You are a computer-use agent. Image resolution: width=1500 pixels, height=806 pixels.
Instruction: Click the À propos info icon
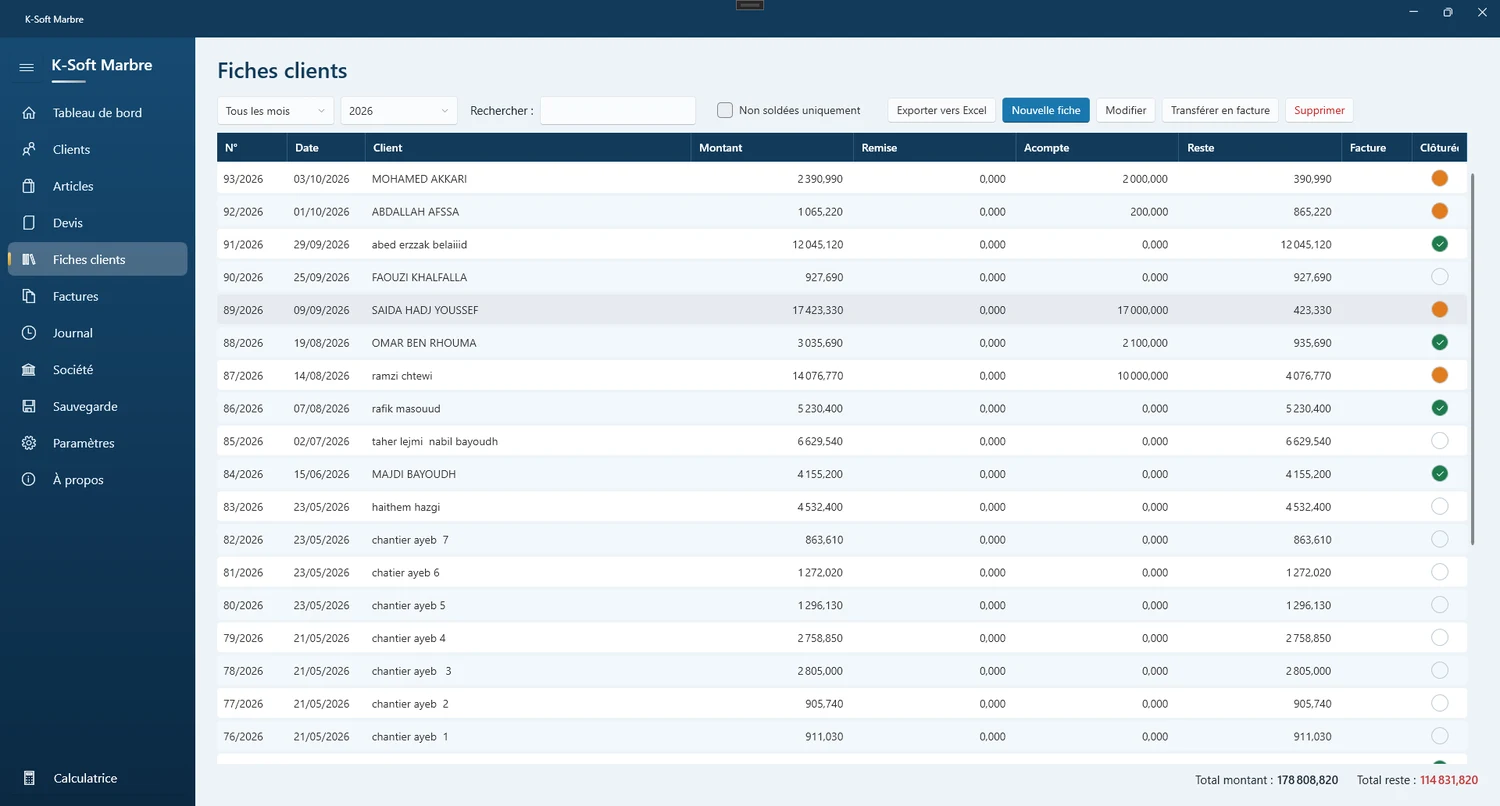tap(29, 480)
